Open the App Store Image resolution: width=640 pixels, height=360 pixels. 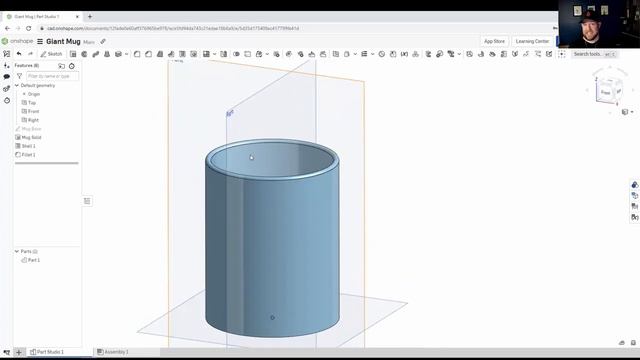(x=494, y=41)
